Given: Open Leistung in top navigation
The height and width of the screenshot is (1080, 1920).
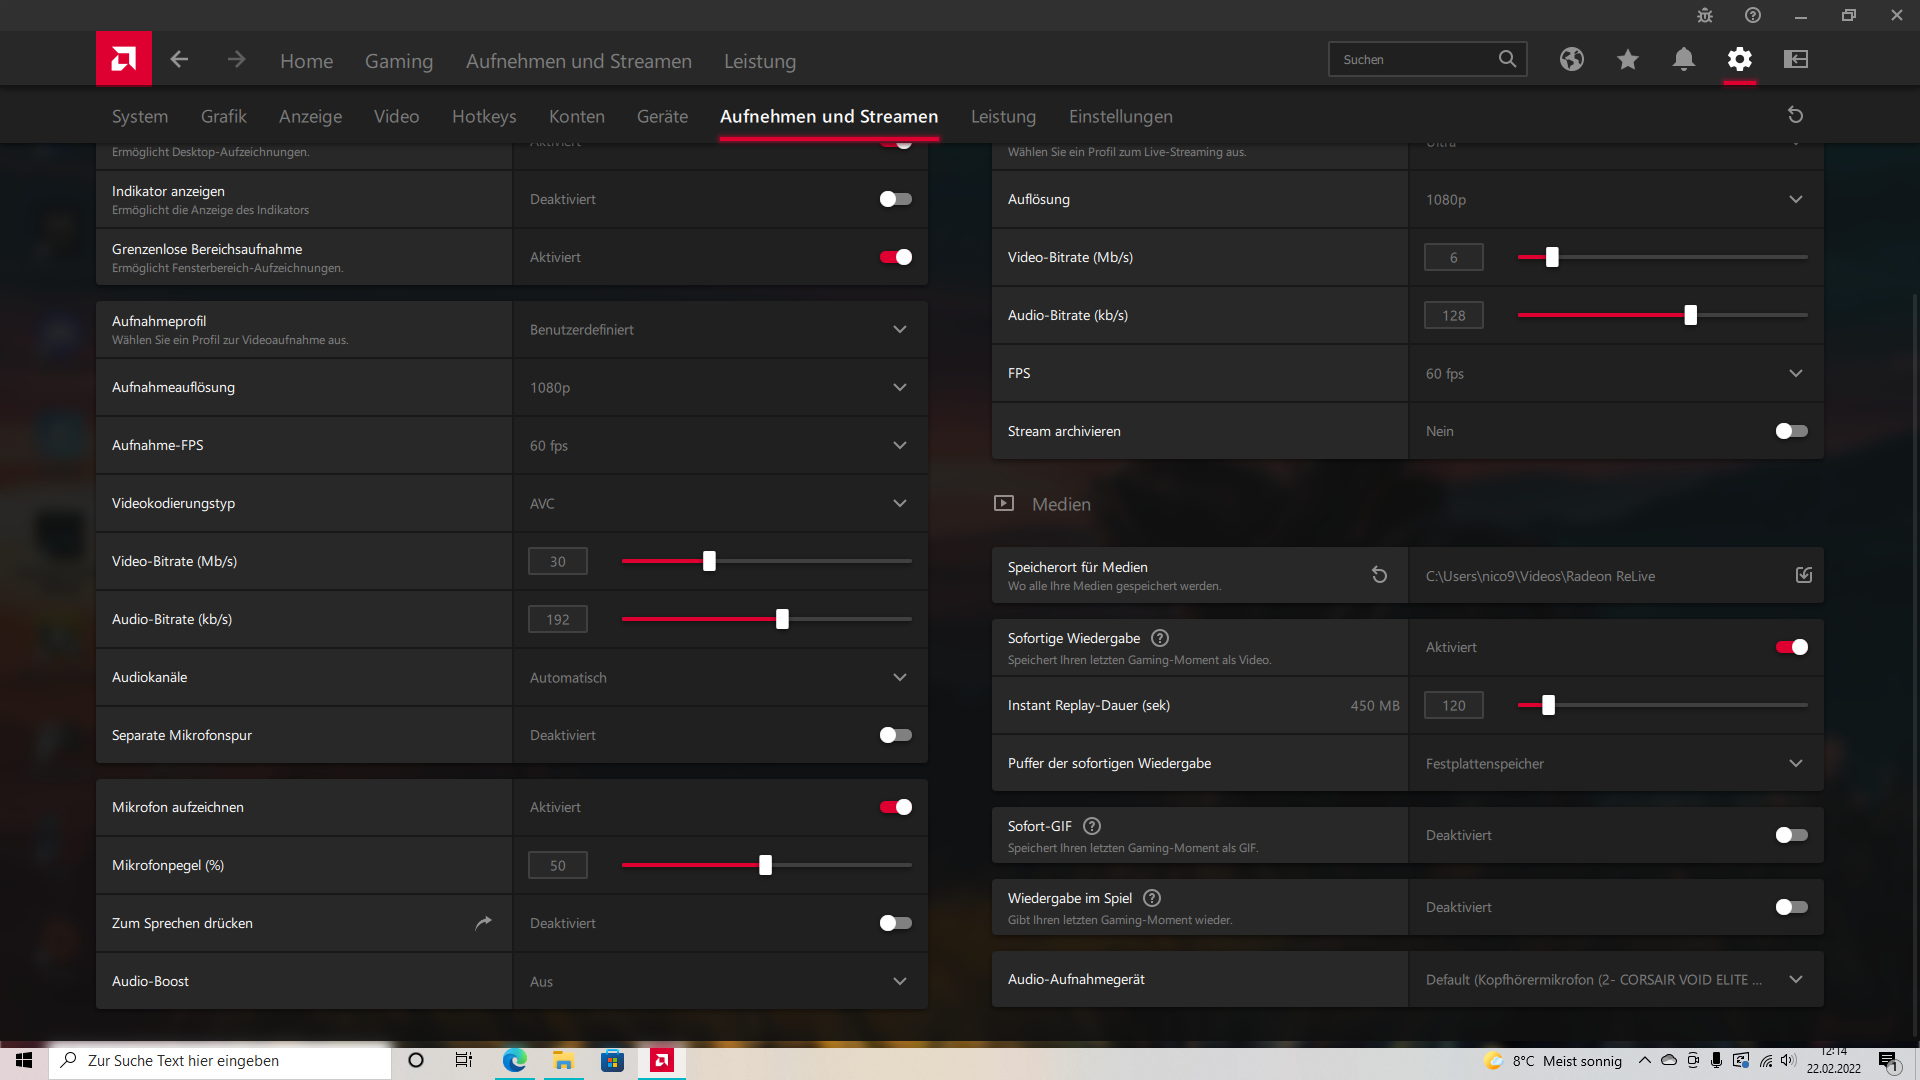Looking at the screenshot, I should pos(760,61).
